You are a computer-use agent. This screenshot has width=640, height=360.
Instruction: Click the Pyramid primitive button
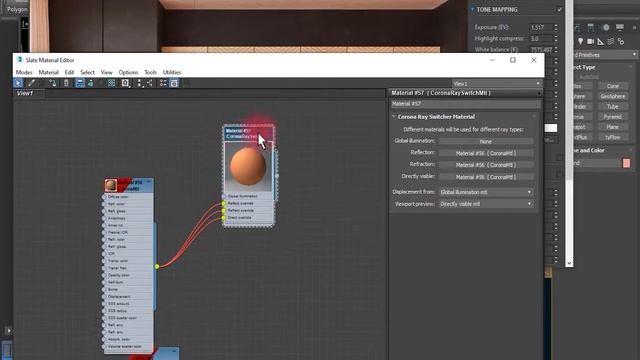pos(613,117)
